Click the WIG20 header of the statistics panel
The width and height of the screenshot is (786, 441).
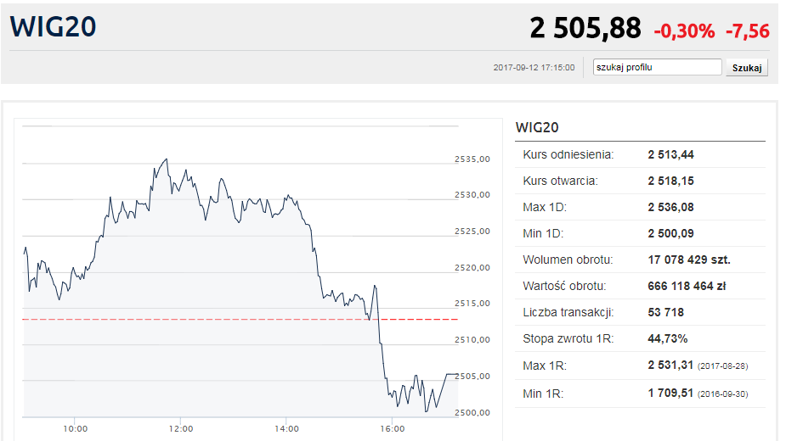(x=536, y=127)
